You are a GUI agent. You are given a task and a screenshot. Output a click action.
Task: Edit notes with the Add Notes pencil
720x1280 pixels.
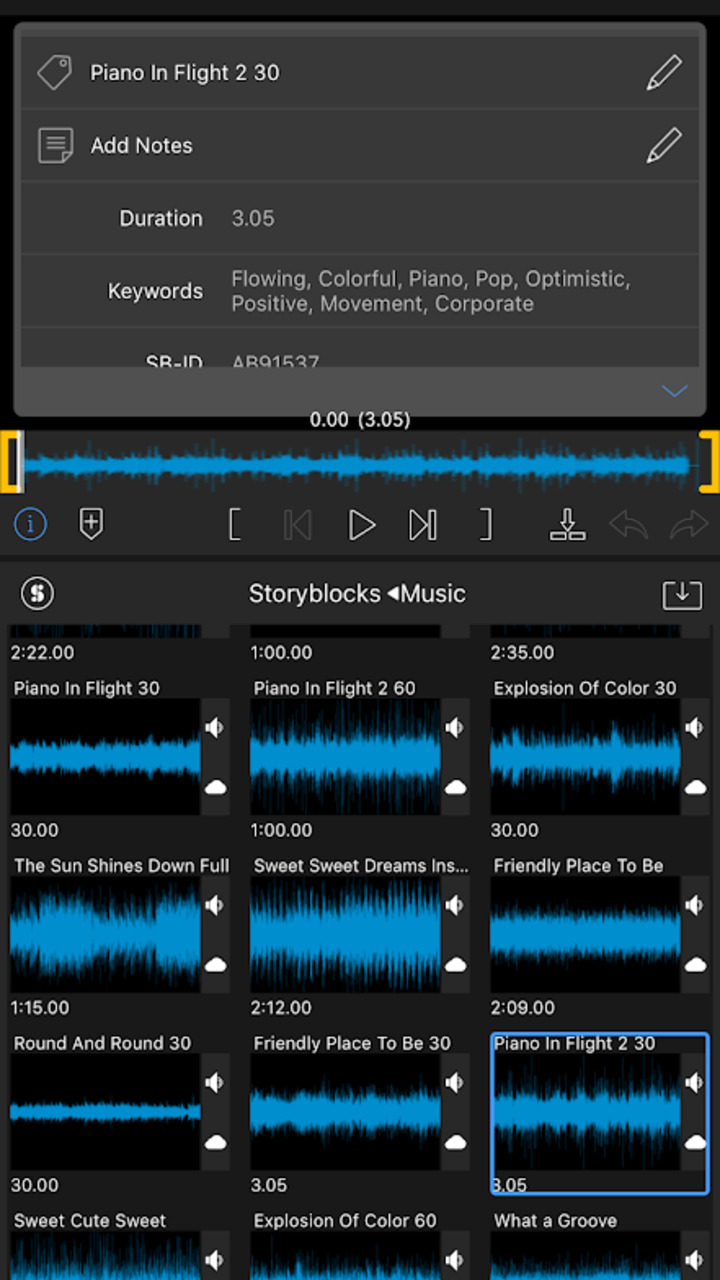(664, 145)
